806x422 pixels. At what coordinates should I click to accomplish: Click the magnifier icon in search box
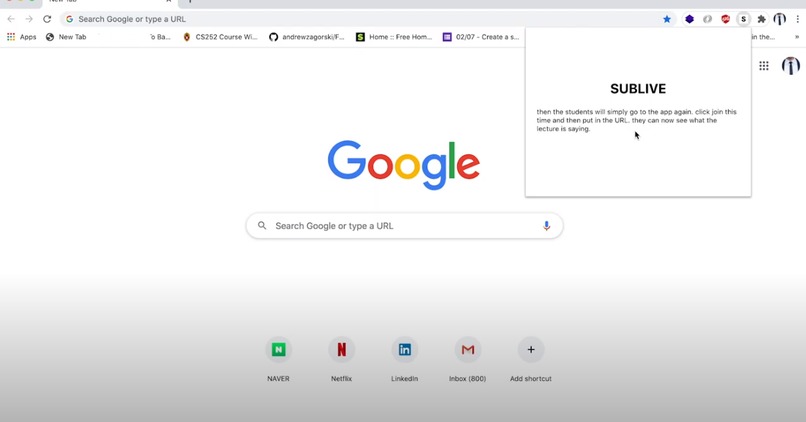[262, 226]
